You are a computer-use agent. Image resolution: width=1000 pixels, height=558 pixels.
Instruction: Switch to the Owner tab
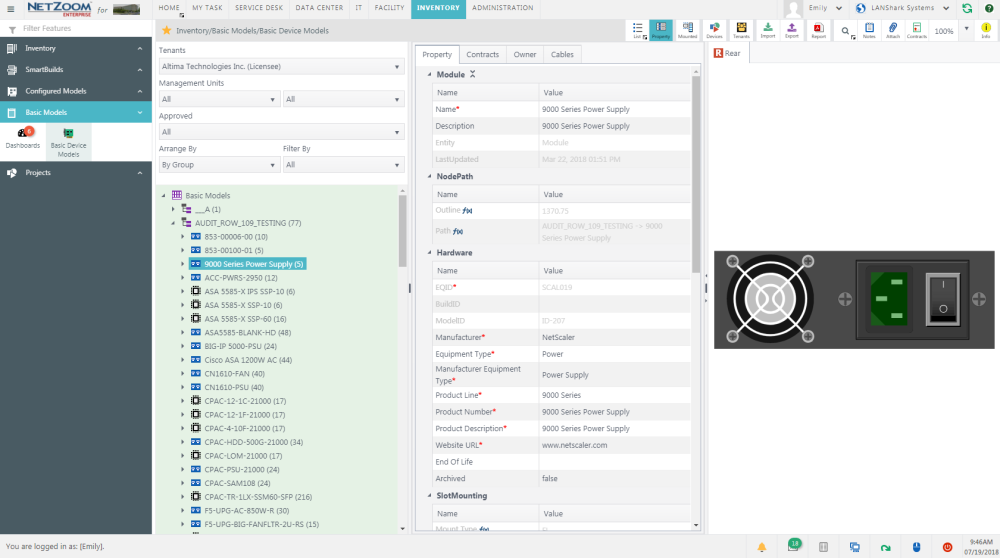point(525,55)
